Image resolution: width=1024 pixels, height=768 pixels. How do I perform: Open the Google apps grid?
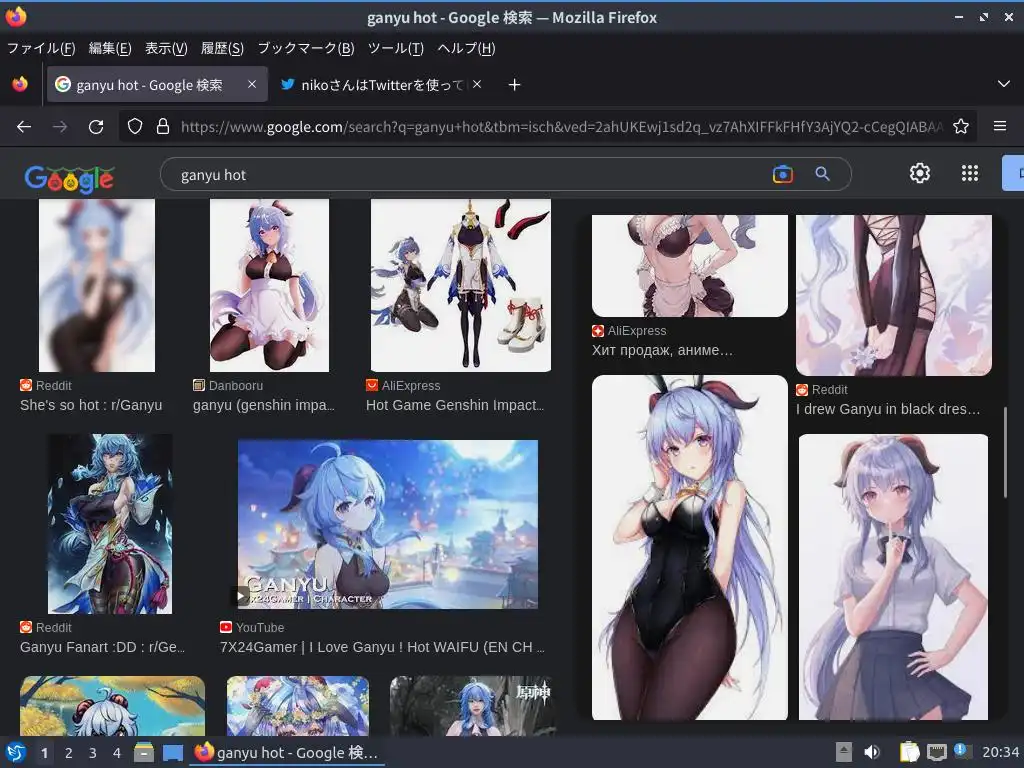970,173
